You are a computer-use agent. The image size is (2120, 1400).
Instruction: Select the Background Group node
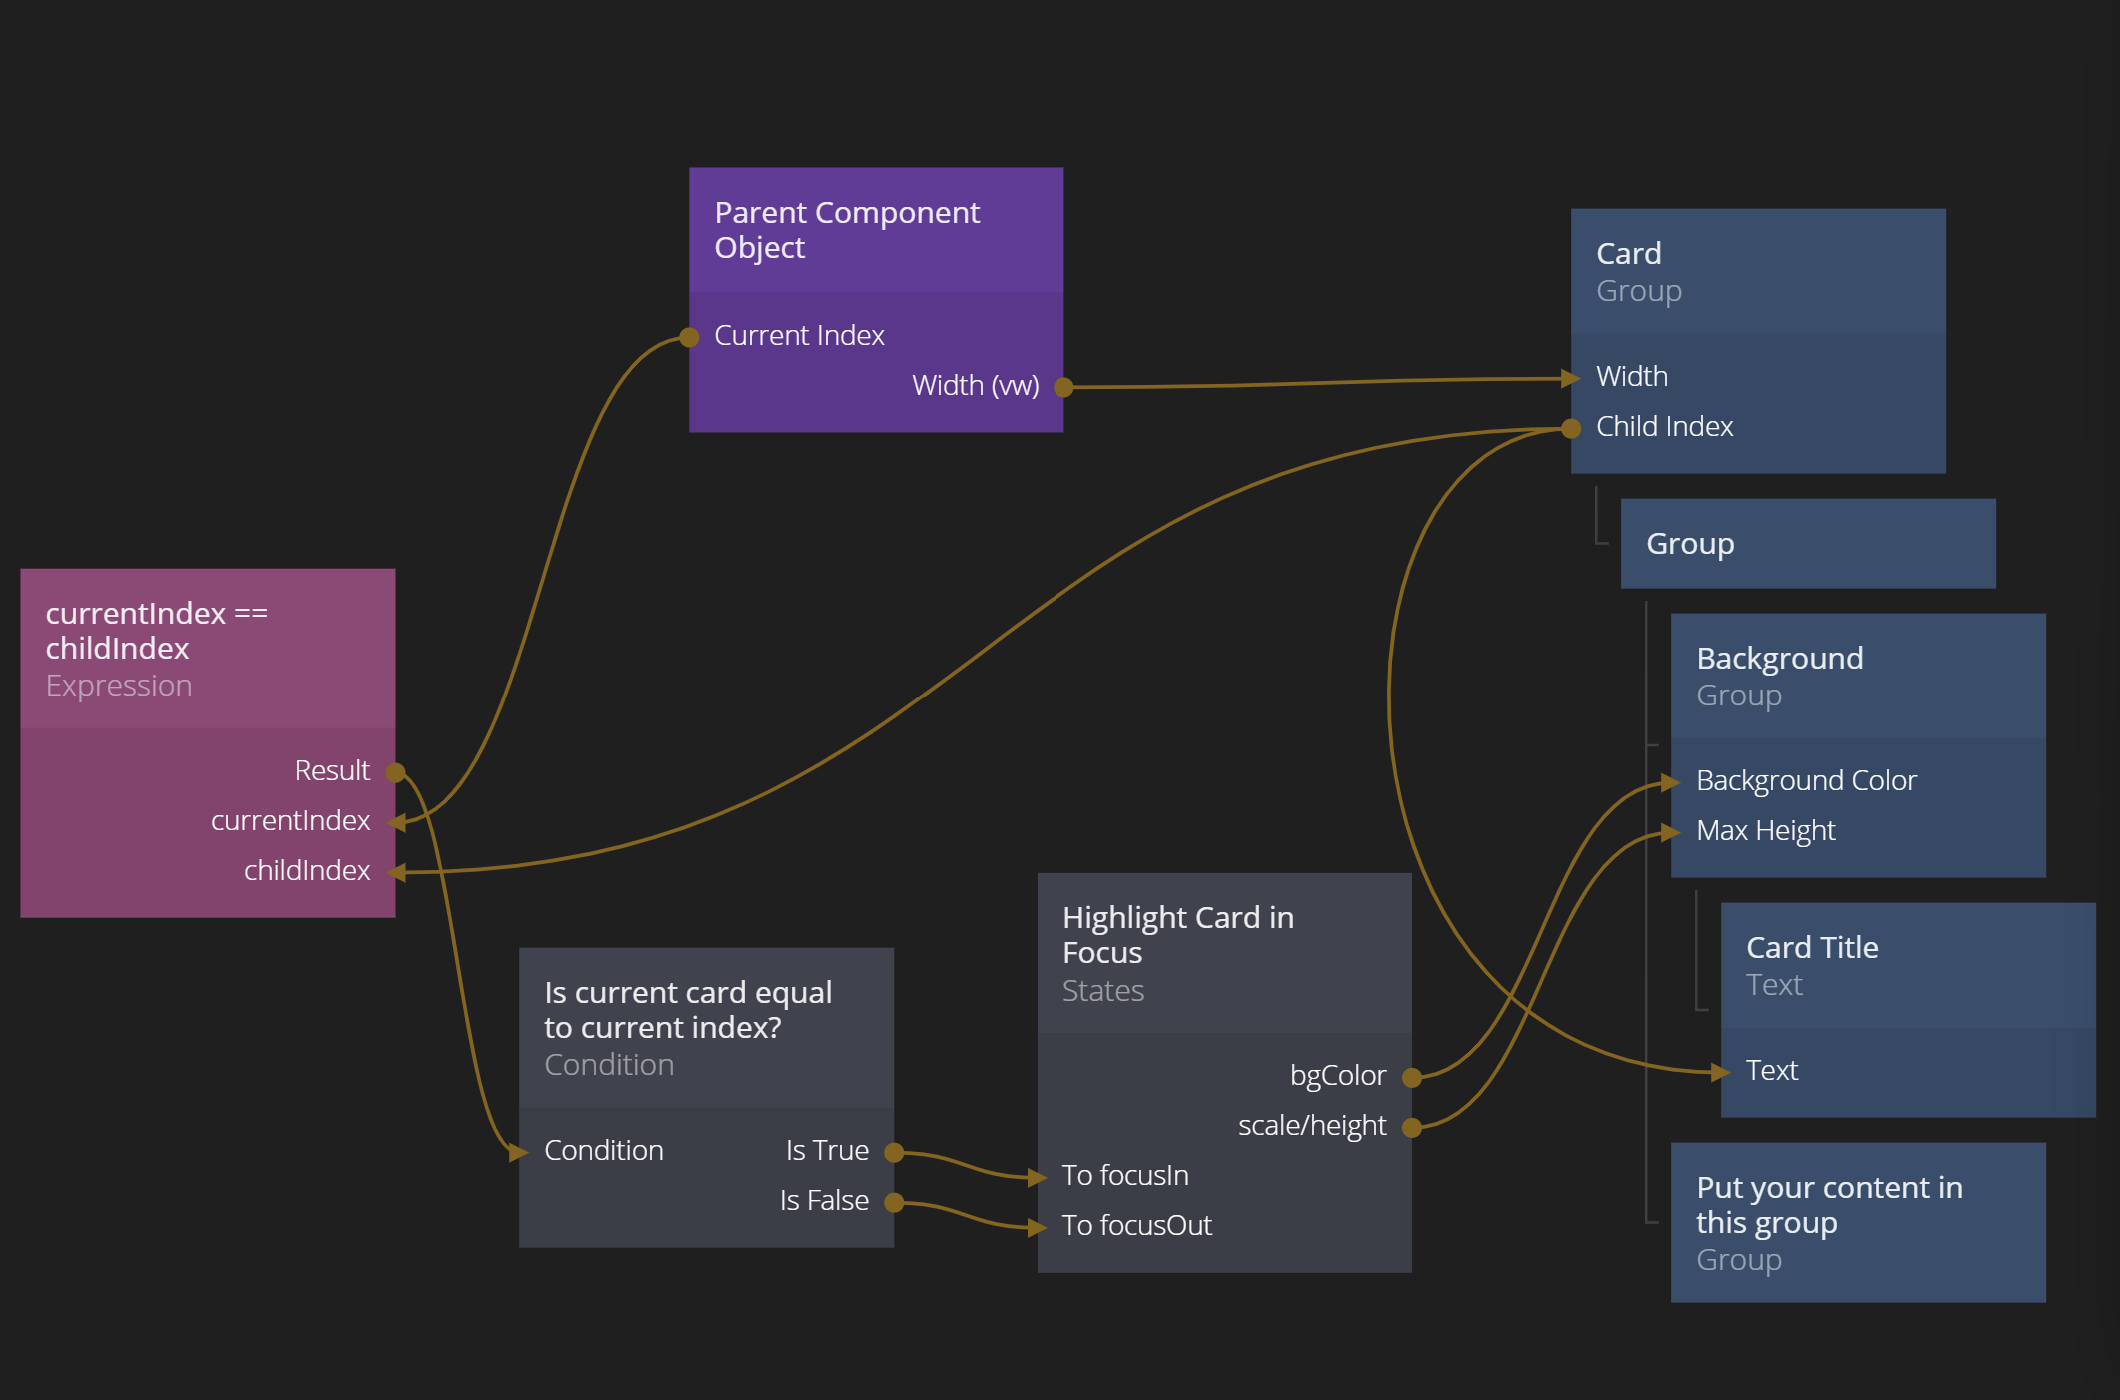pyautogui.click(x=1857, y=676)
